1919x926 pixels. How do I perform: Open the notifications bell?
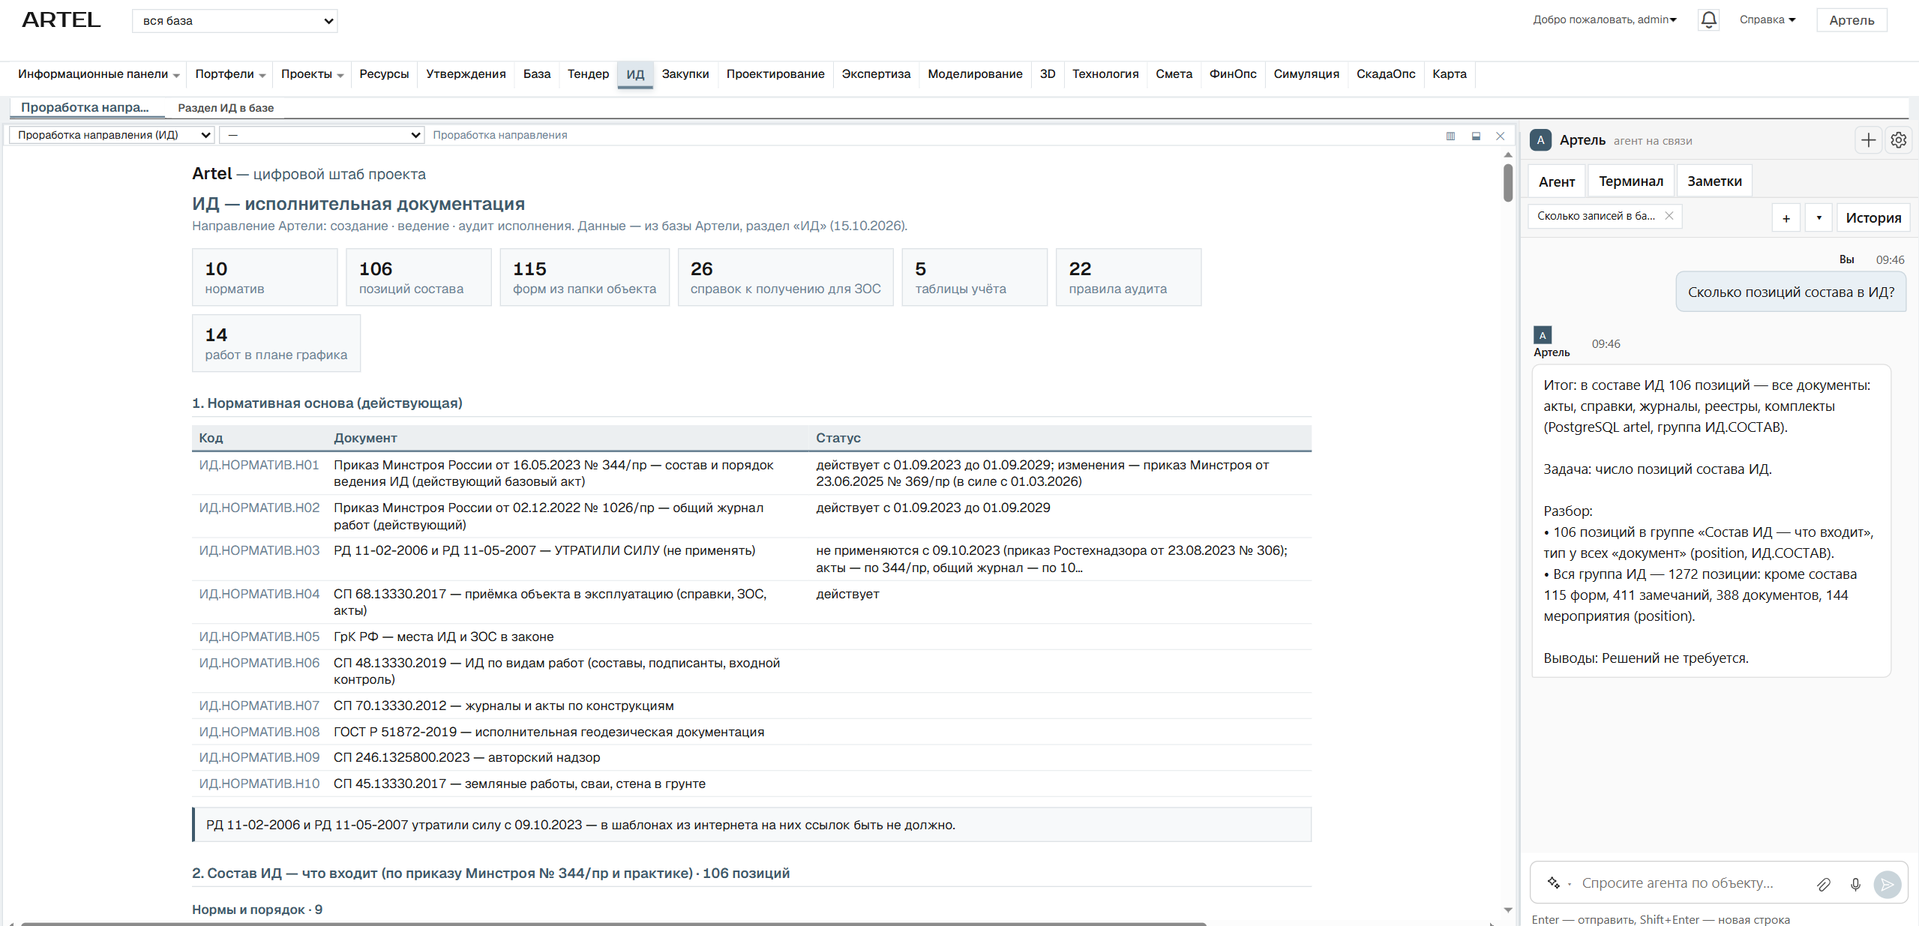point(1708,20)
